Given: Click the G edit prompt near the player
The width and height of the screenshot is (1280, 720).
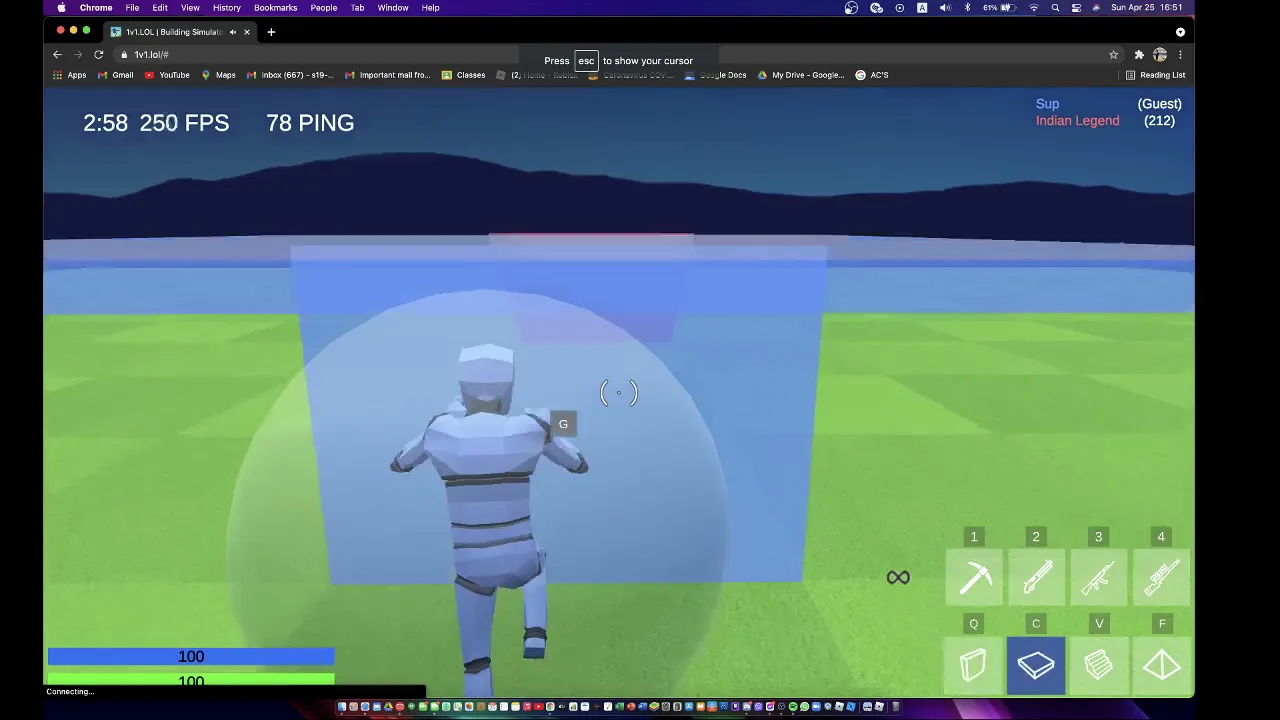Looking at the screenshot, I should tap(563, 424).
